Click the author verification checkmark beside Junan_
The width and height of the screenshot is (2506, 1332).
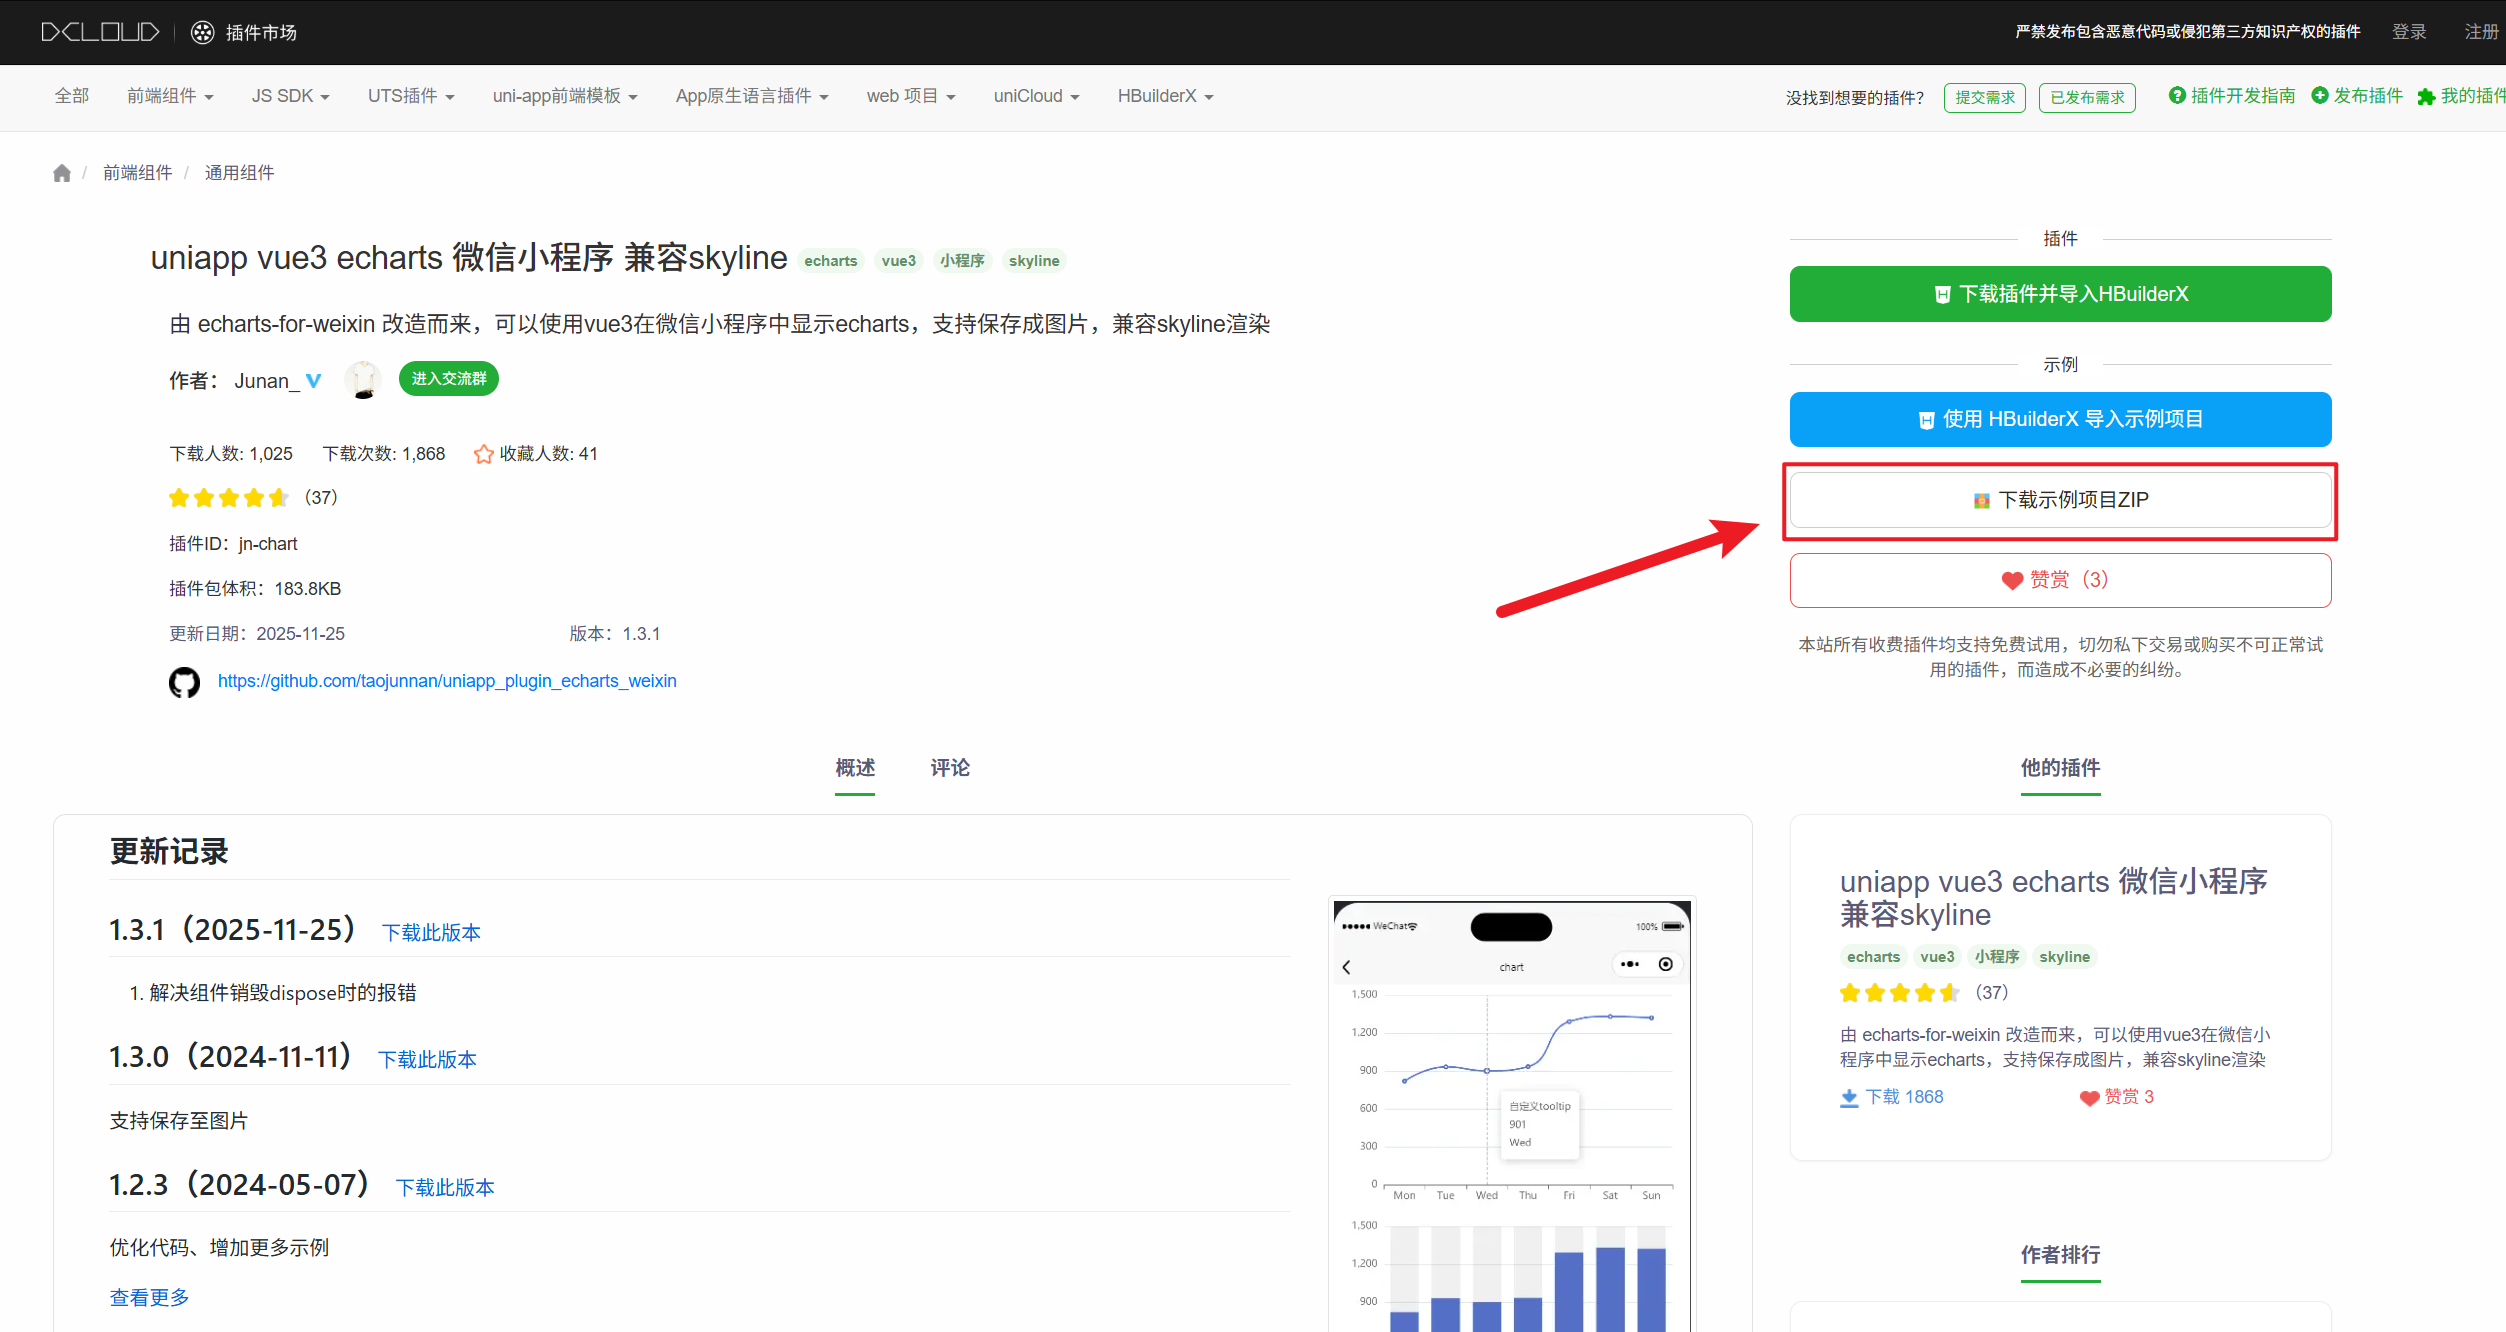click(x=313, y=381)
